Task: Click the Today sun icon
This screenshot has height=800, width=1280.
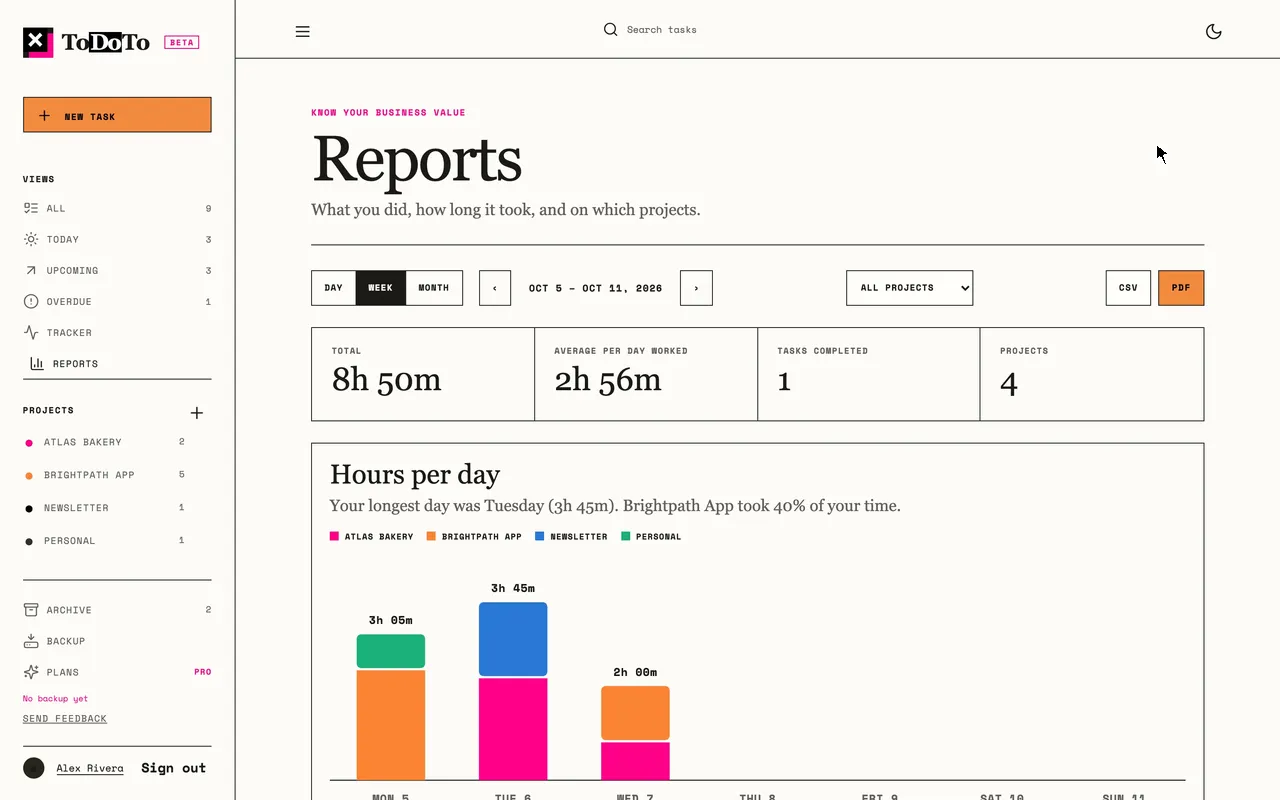Action: tap(31, 239)
